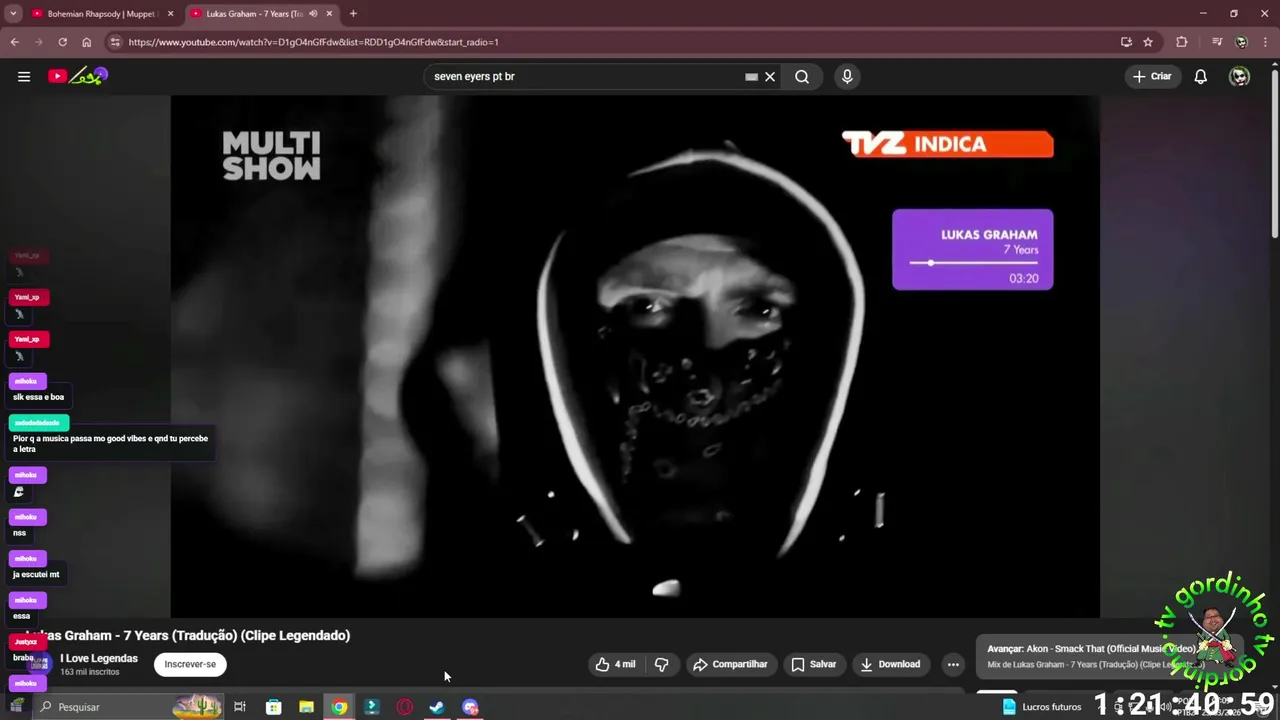Click the 163 mil inscritos subscriber count
The height and width of the screenshot is (720, 1280).
[x=90, y=672]
